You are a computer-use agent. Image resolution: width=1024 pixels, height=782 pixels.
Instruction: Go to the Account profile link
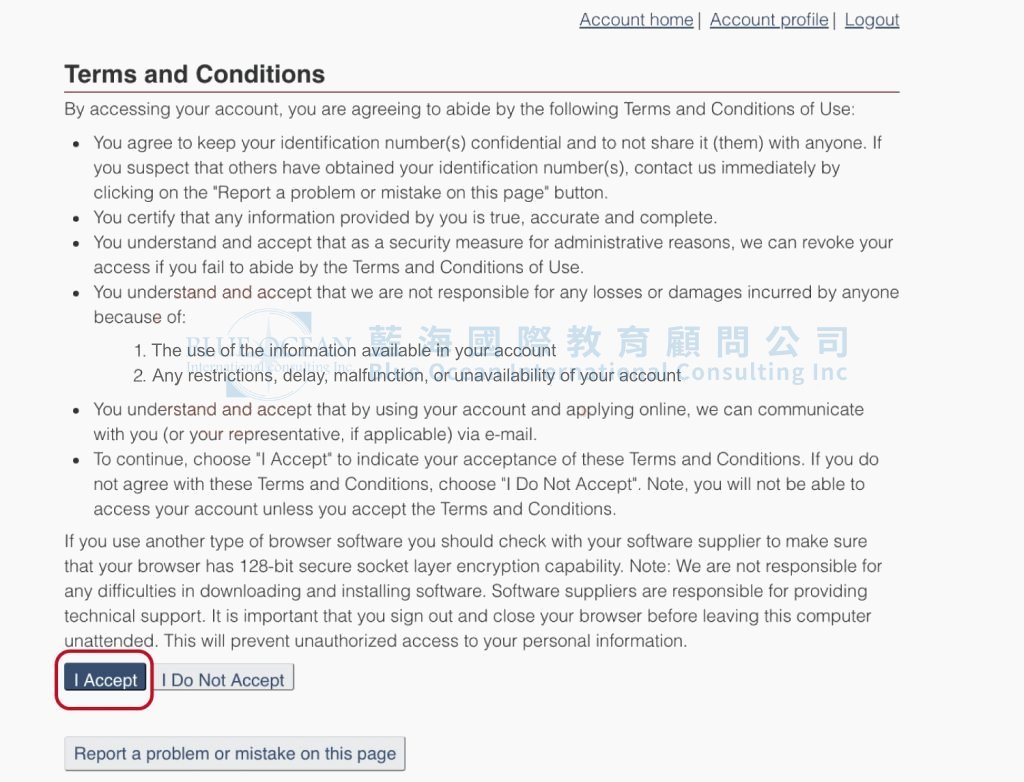769,20
